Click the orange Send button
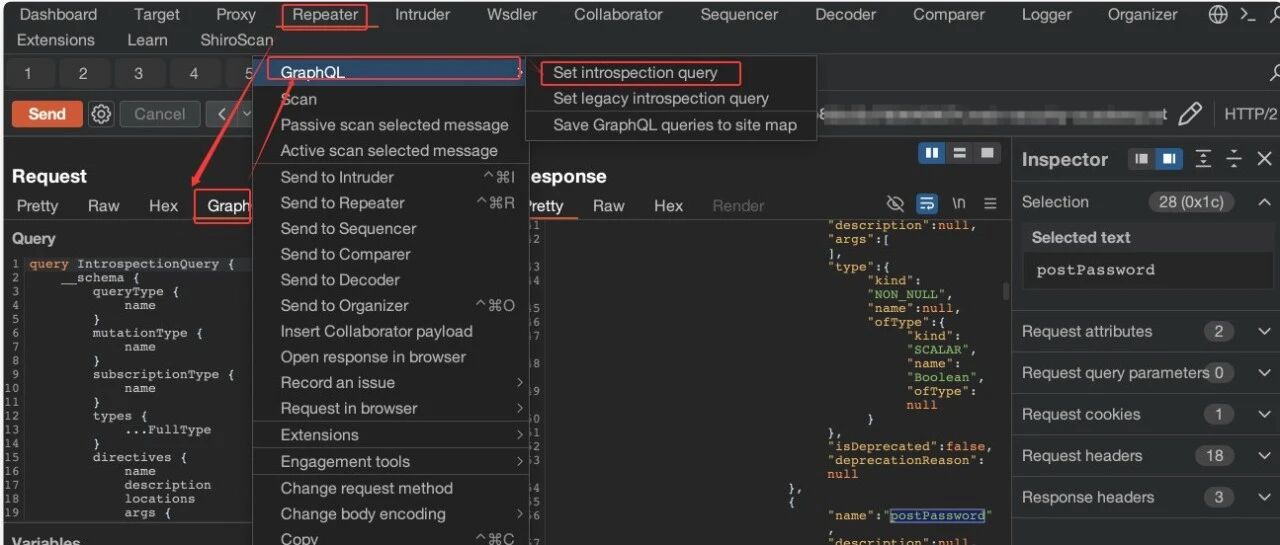This screenshot has width=1280, height=545. click(47, 114)
